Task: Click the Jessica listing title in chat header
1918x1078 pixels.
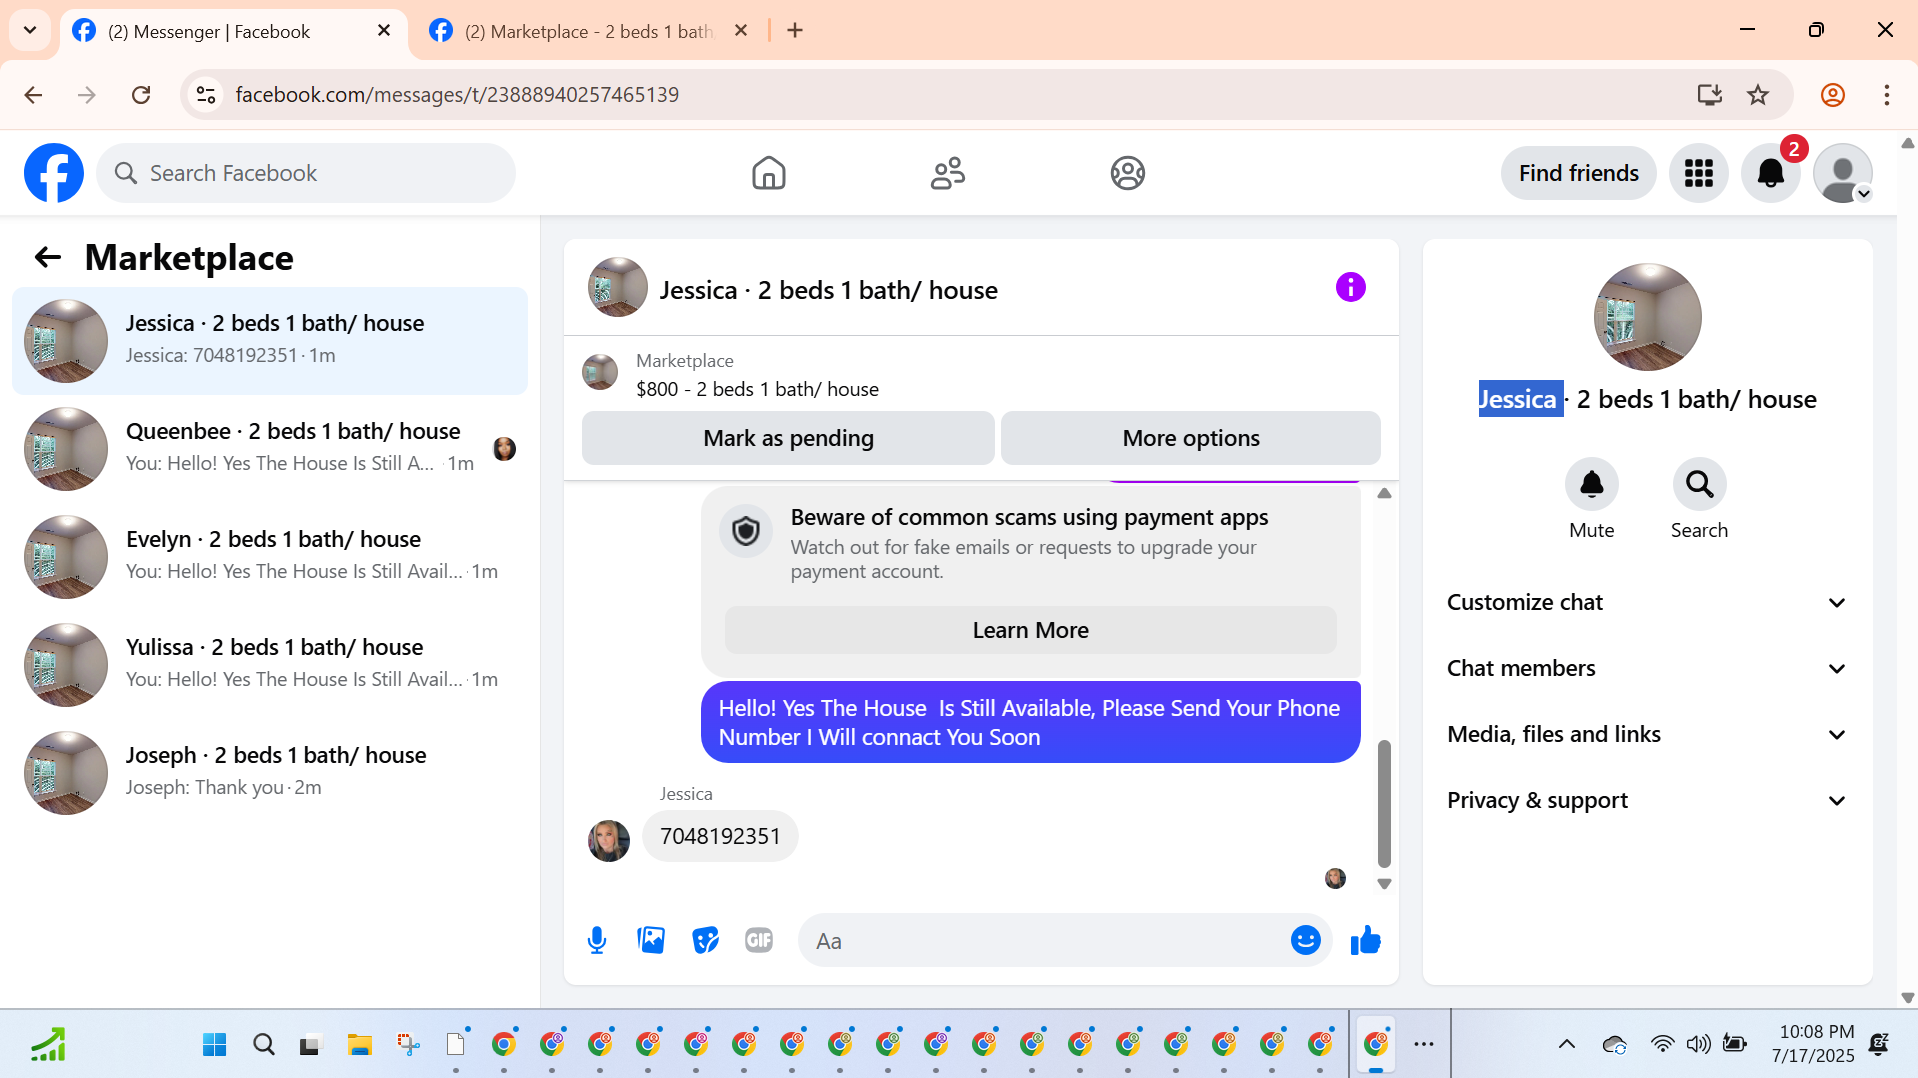Action: [x=828, y=290]
